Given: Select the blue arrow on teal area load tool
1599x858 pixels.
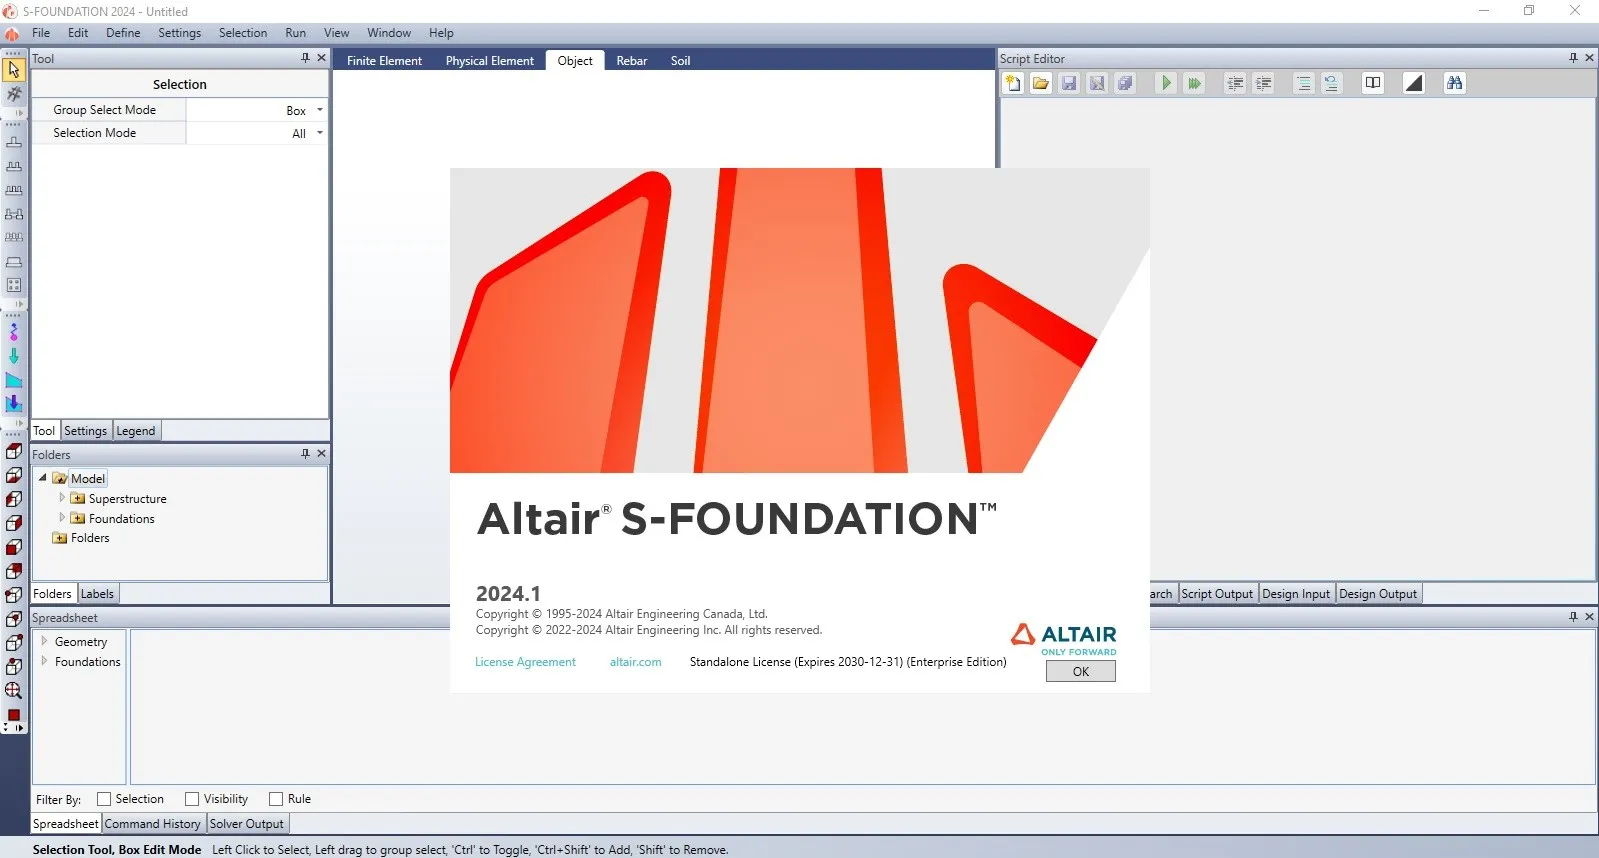Looking at the screenshot, I should tap(14, 404).
